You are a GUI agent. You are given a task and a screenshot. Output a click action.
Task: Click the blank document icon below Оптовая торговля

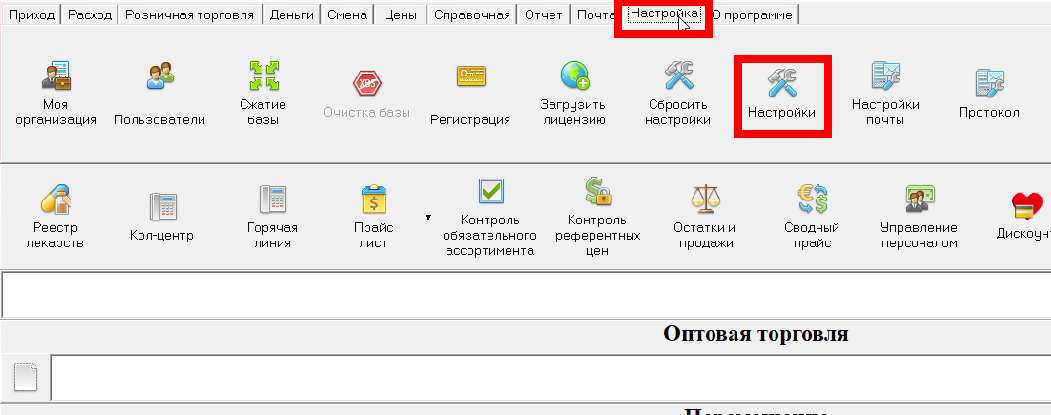point(25,377)
